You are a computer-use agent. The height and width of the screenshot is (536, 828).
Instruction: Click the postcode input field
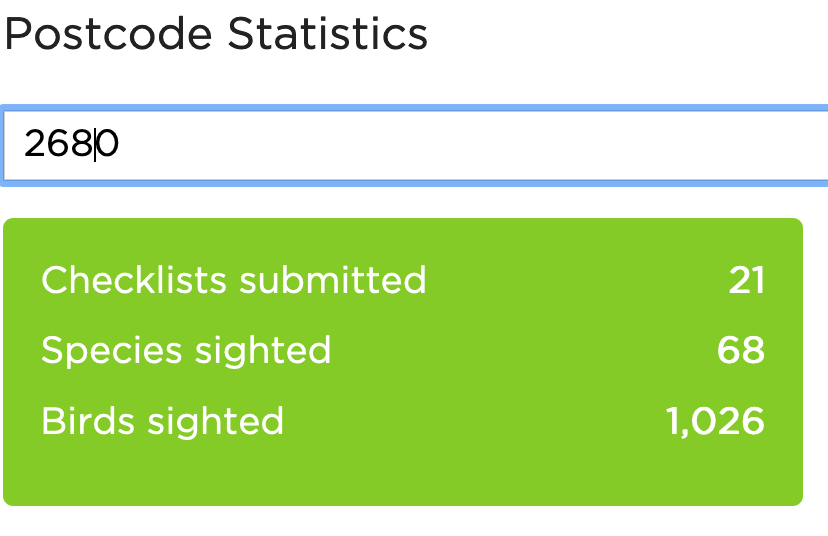click(x=414, y=146)
